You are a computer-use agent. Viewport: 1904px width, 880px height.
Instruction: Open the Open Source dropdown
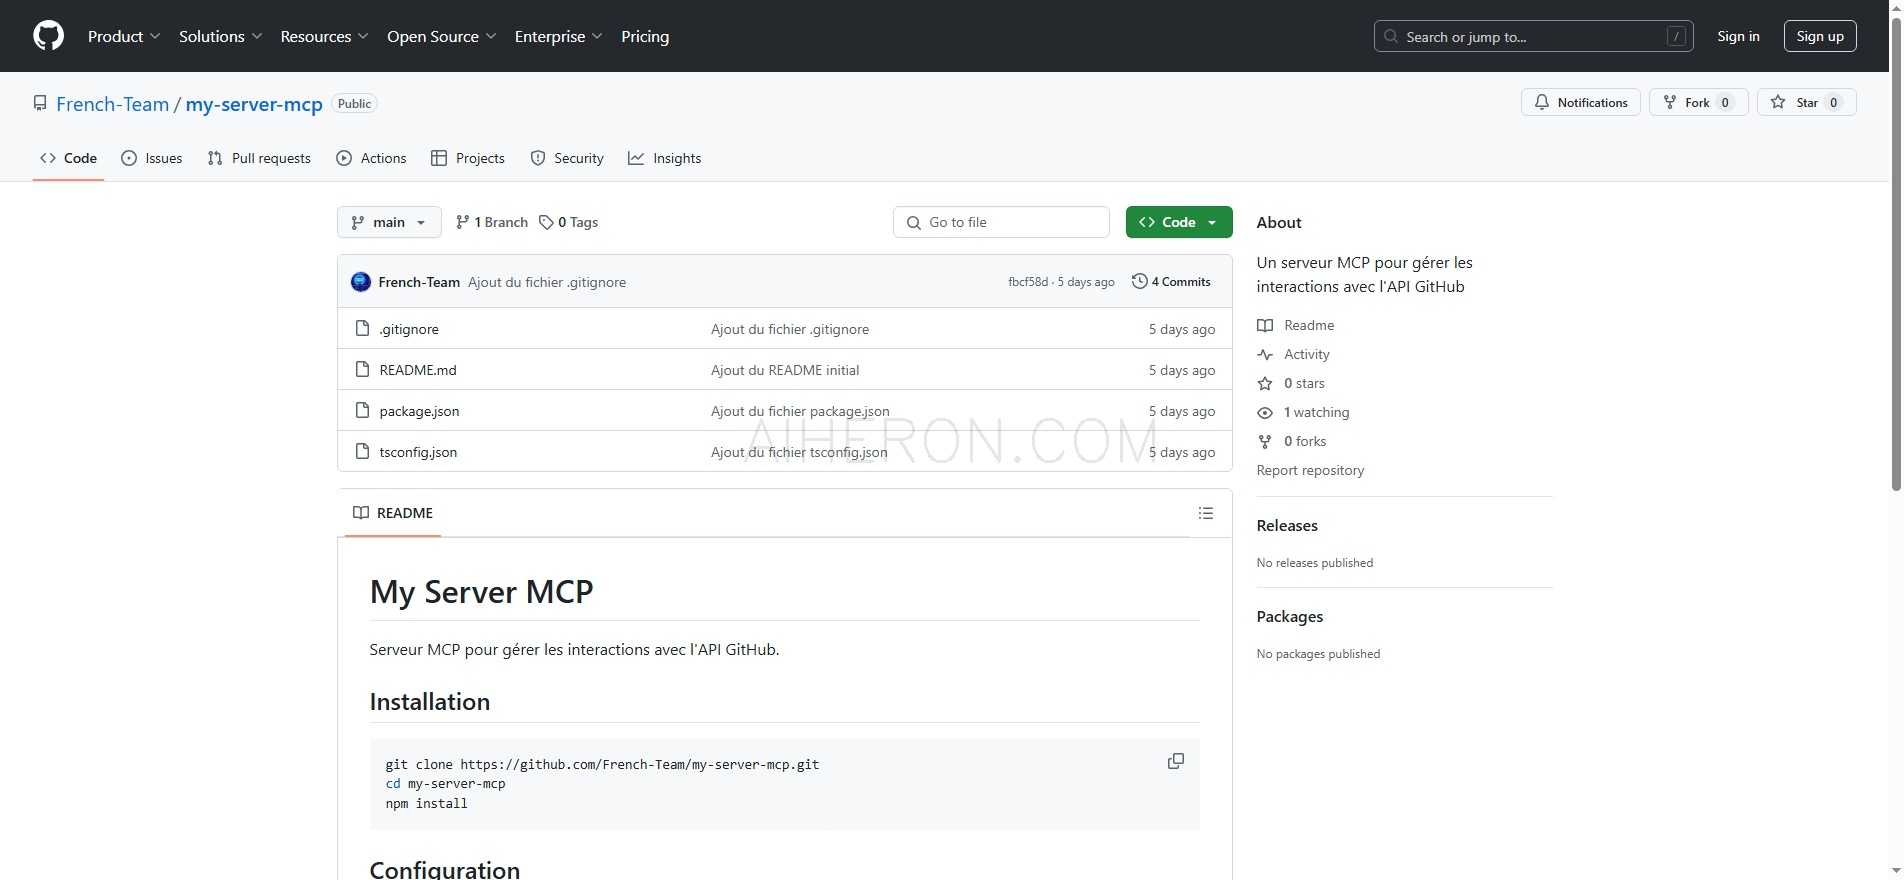point(441,36)
